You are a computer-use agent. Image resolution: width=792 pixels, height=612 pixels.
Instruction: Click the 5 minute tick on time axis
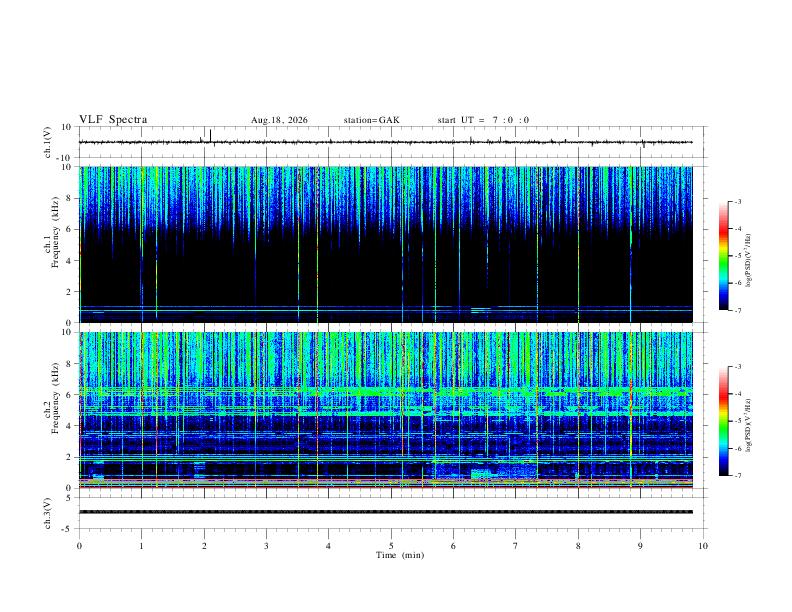click(x=391, y=546)
